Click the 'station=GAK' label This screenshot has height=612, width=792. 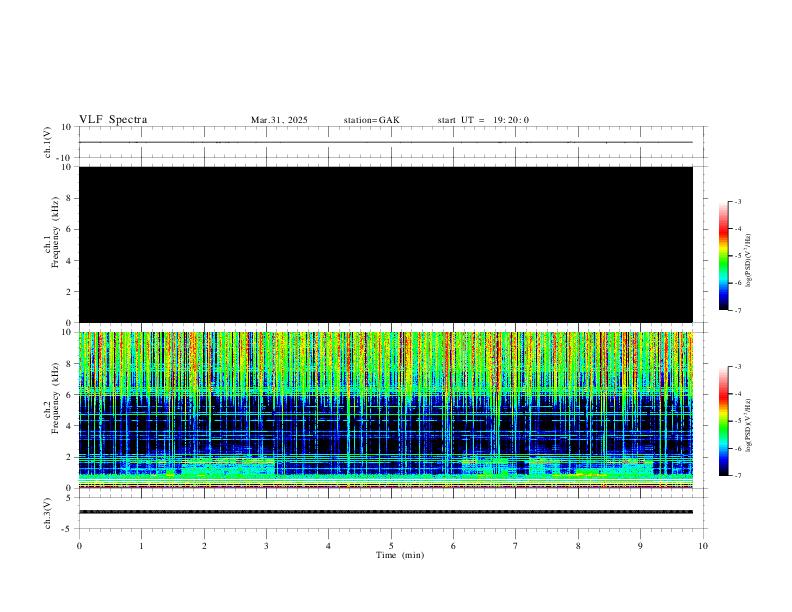tap(372, 120)
